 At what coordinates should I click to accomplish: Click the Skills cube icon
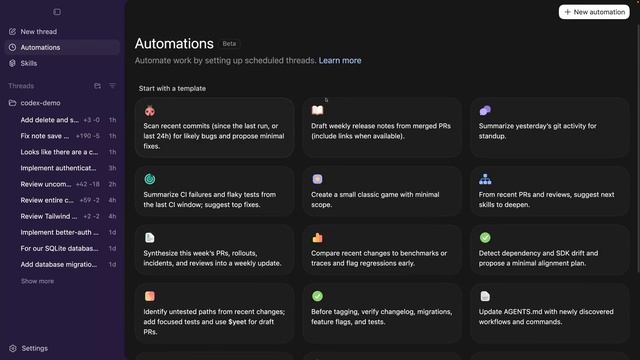(12, 63)
